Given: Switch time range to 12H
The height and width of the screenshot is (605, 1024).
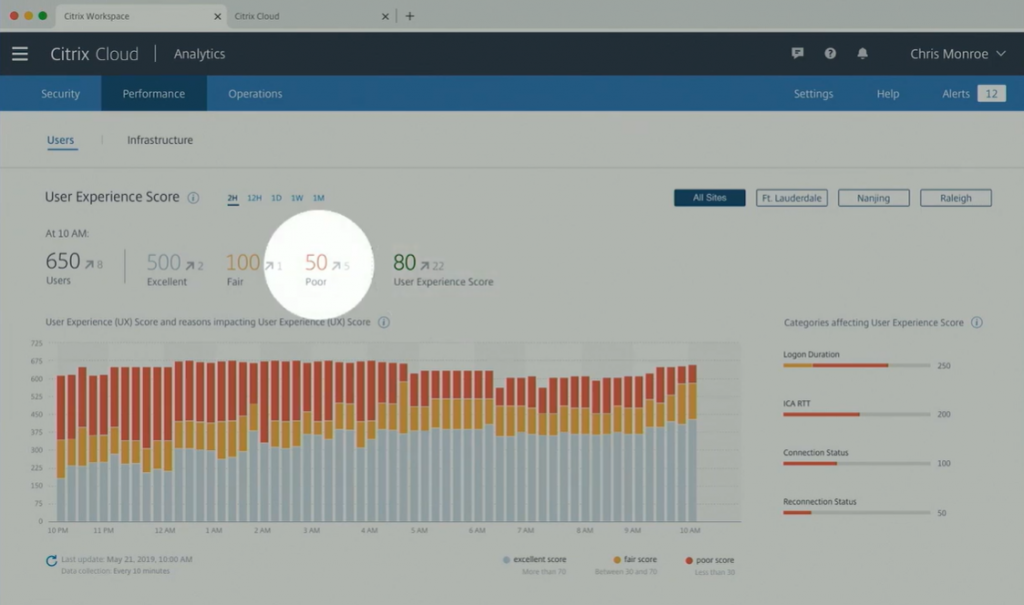Looking at the screenshot, I should pyautogui.click(x=254, y=198).
